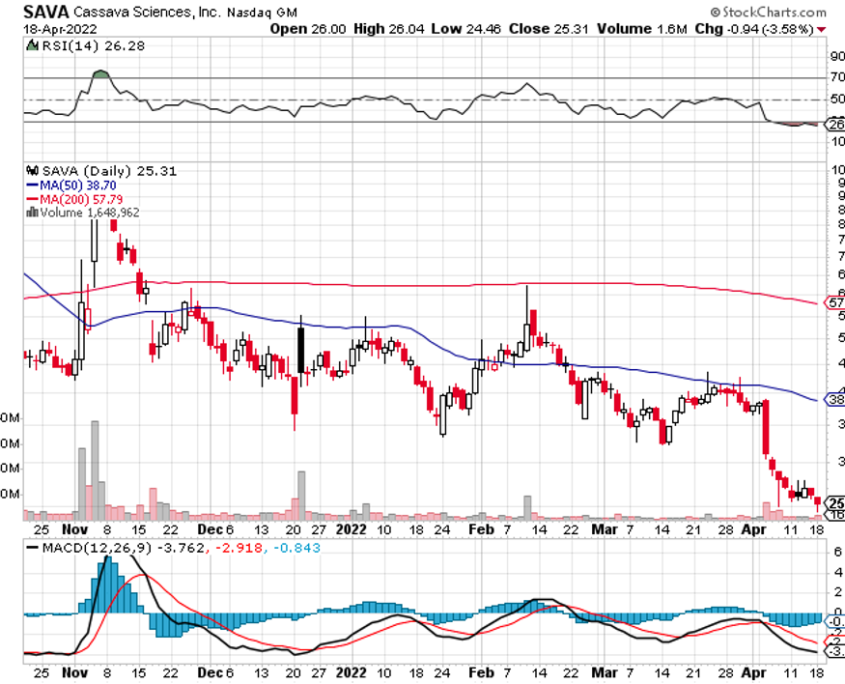845x684 pixels.
Task: Click the blue MA(50) legend marker
Action: tap(30, 185)
